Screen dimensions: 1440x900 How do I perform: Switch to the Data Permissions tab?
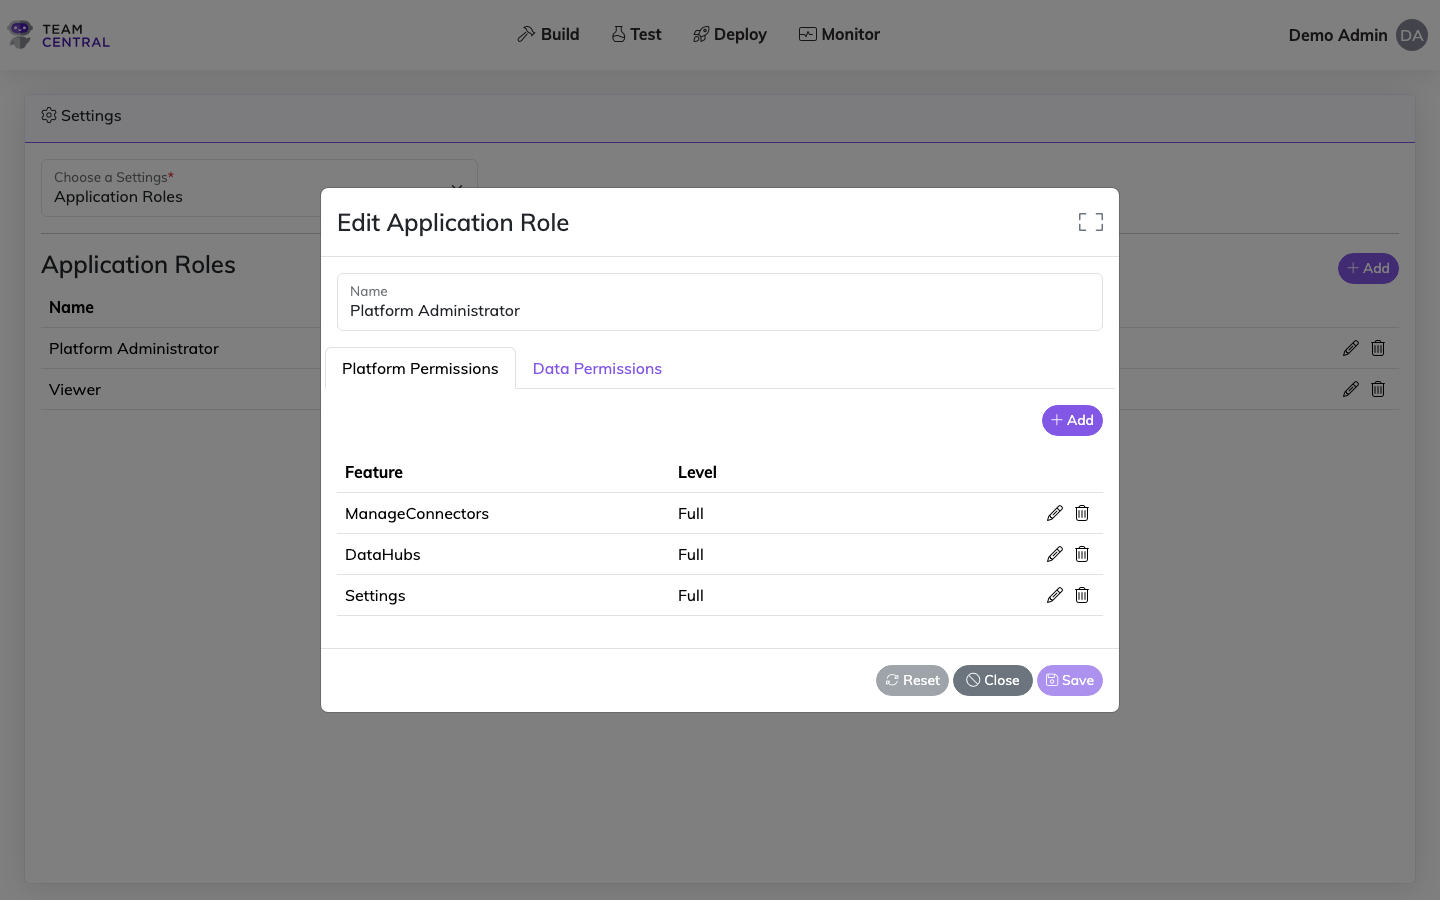[597, 368]
